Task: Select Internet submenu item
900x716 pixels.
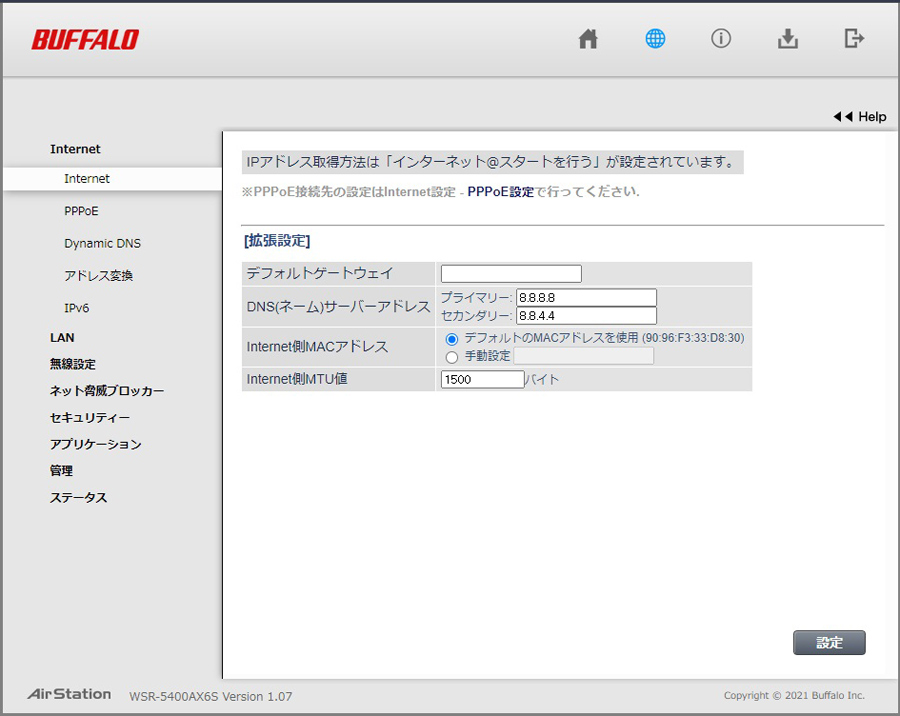Action: coord(87,179)
